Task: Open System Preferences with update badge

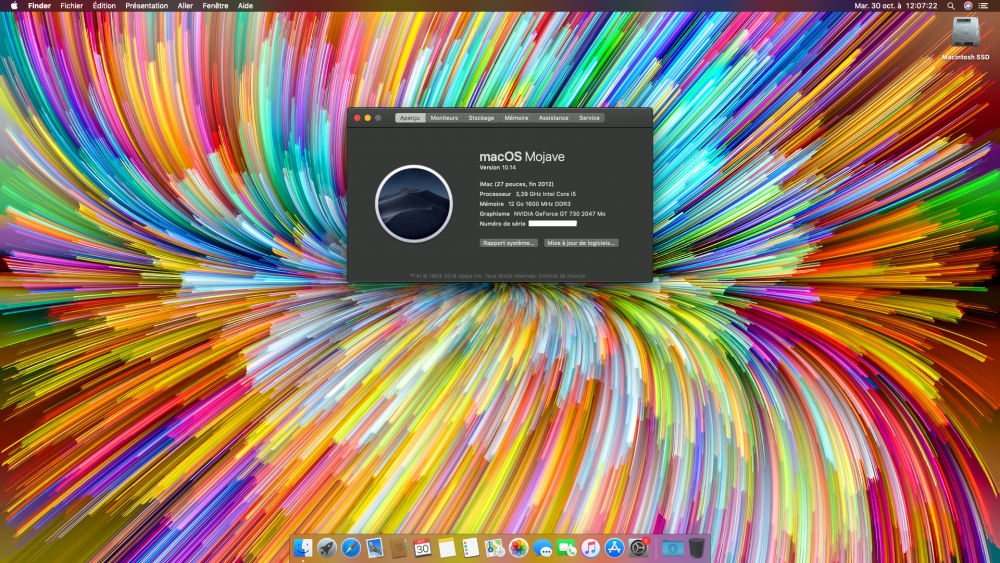Action: 638,548
